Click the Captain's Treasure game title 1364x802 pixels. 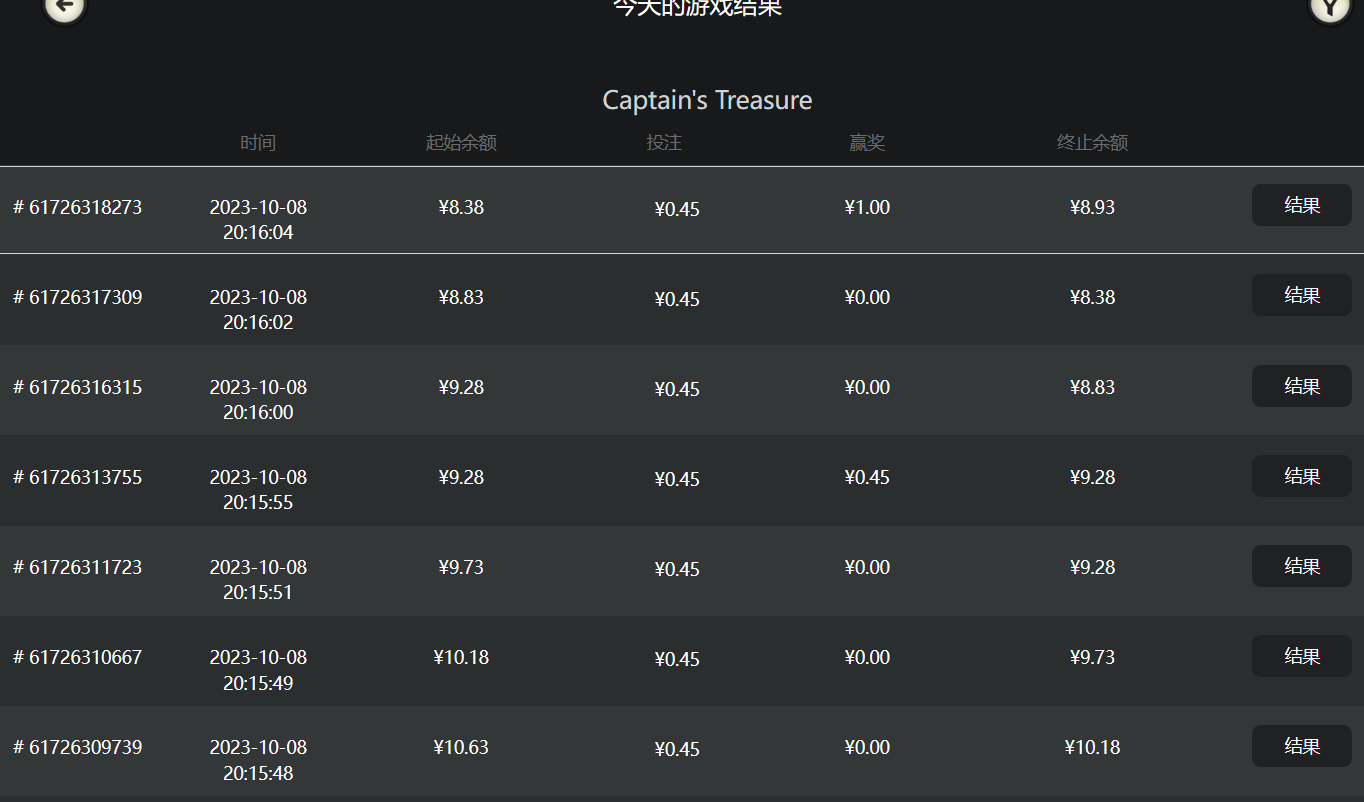(707, 100)
